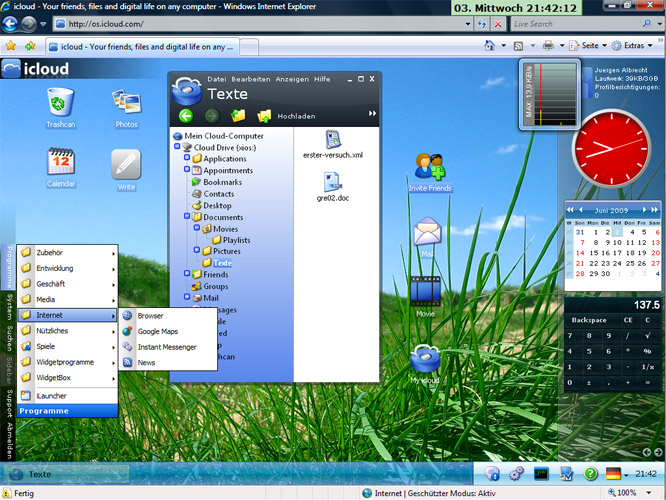Select Contacts in the folder tree
The width and height of the screenshot is (666, 500).
pos(218,194)
